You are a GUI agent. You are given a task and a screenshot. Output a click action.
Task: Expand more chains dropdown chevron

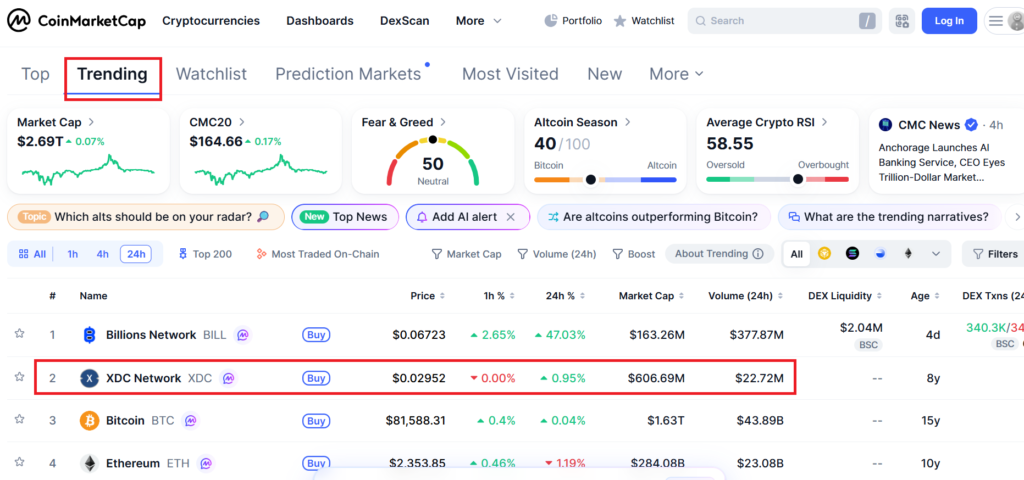pyautogui.click(x=936, y=254)
